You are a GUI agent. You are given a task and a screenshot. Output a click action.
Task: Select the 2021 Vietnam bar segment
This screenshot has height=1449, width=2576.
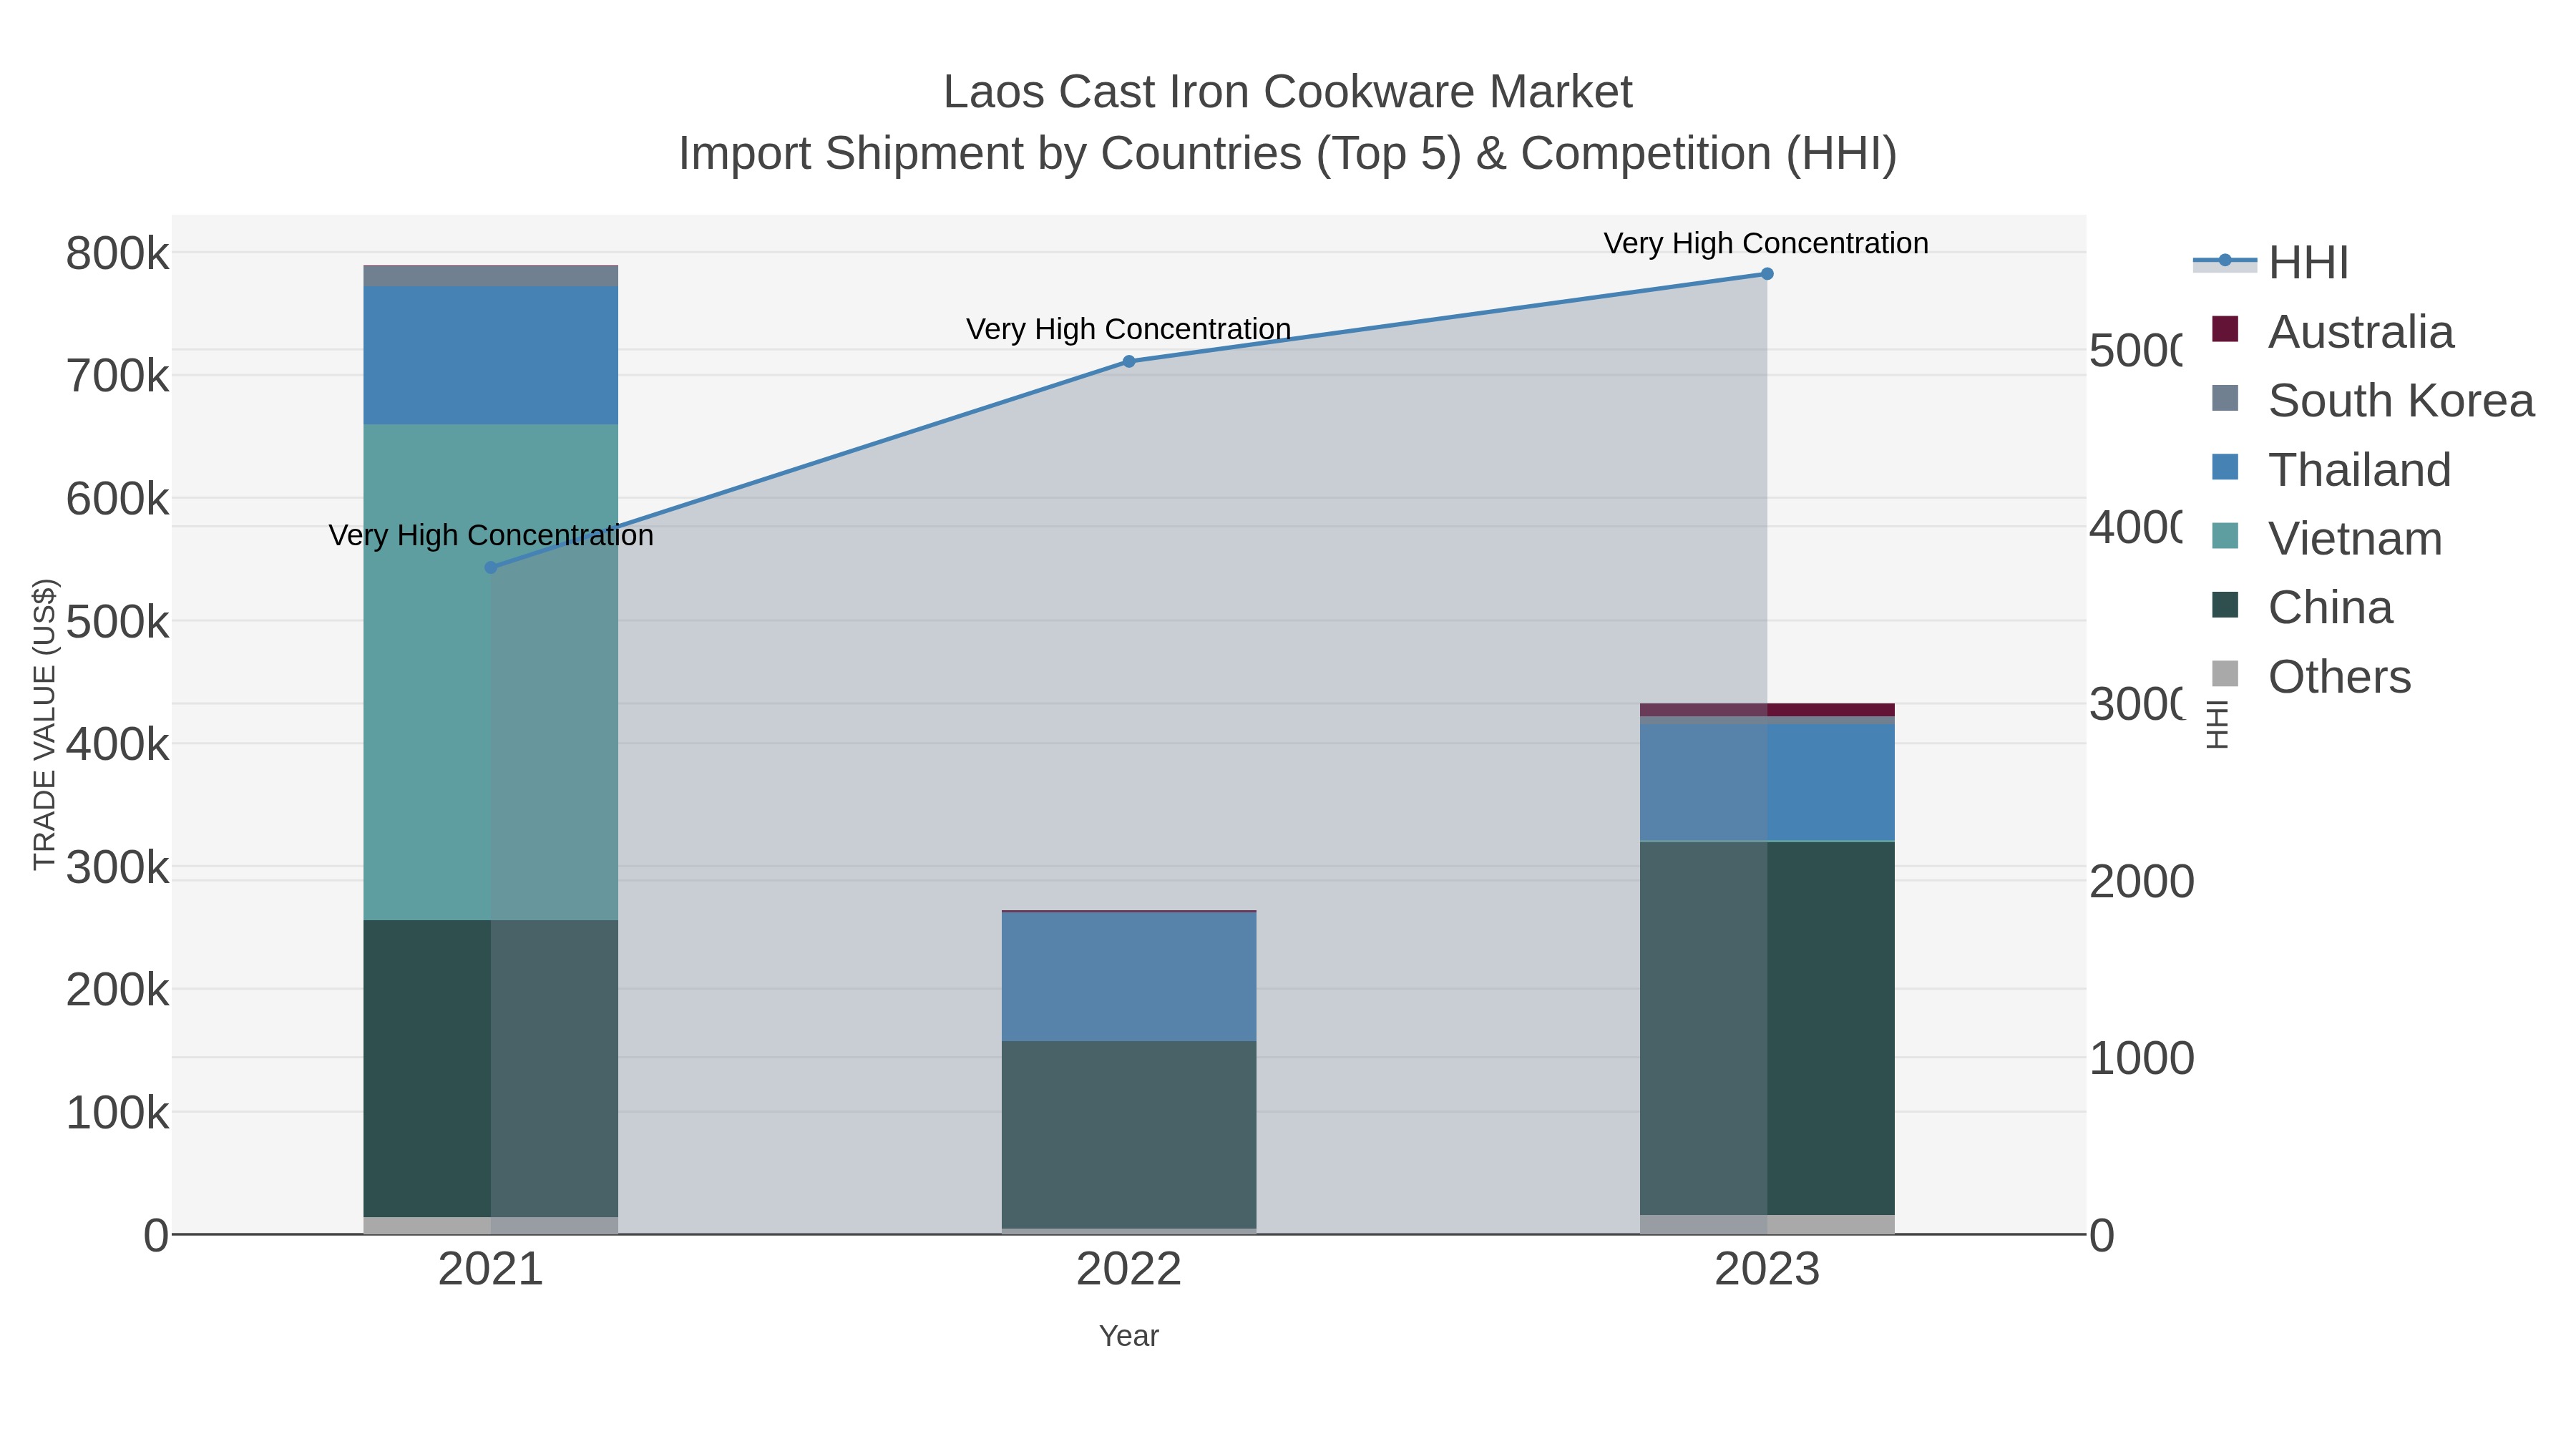(x=491, y=672)
